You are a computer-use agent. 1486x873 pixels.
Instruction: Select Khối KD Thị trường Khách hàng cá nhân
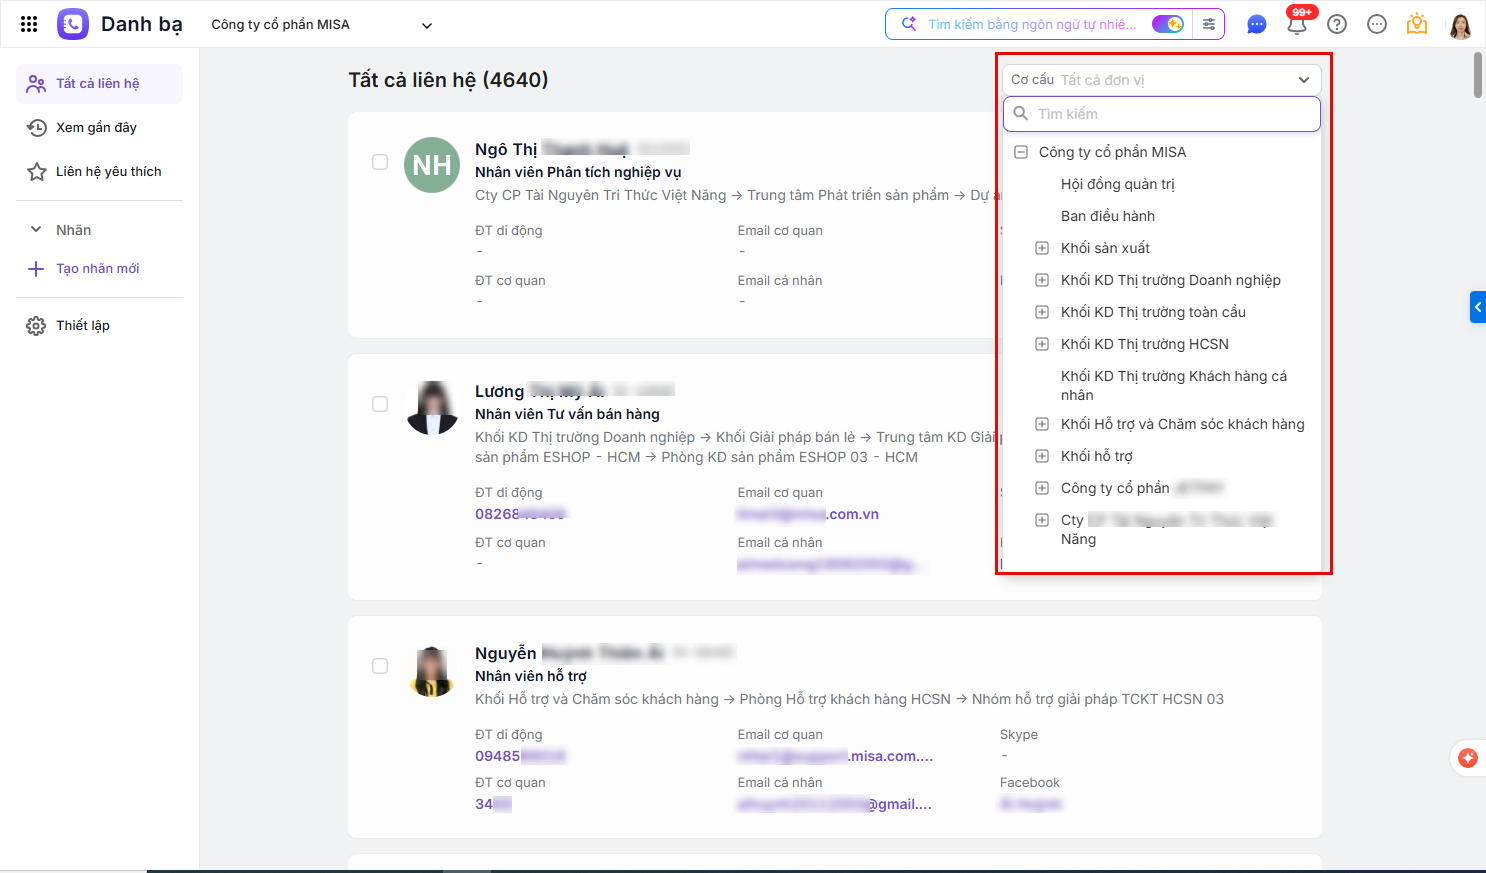pos(1174,385)
